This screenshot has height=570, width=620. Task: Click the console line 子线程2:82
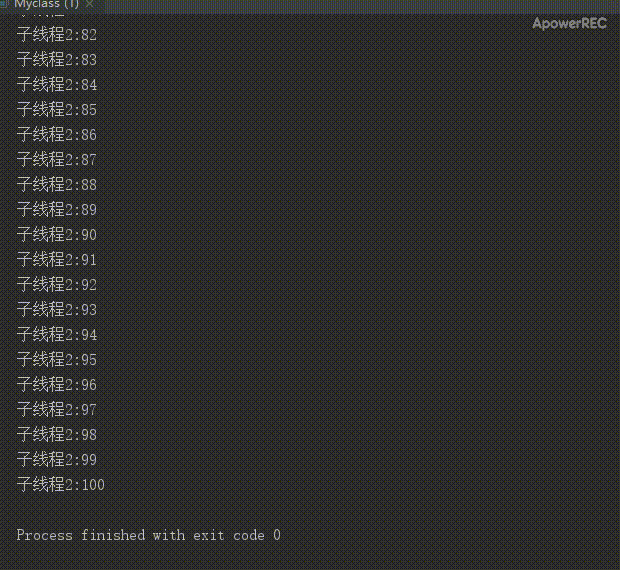57,35
